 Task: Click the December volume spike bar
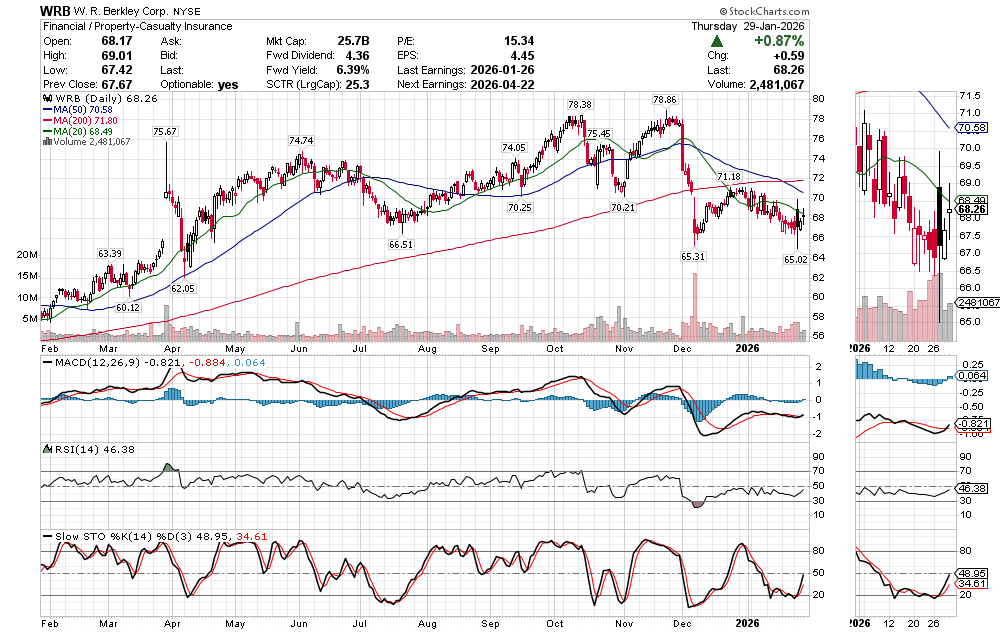pyautogui.click(x=692, y=306)
